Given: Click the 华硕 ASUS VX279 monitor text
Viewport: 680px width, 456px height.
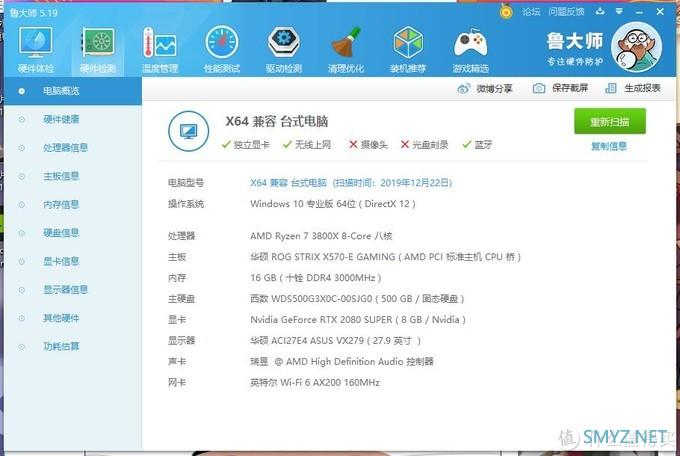Looking at the screenshot, I should click(335, 341).
